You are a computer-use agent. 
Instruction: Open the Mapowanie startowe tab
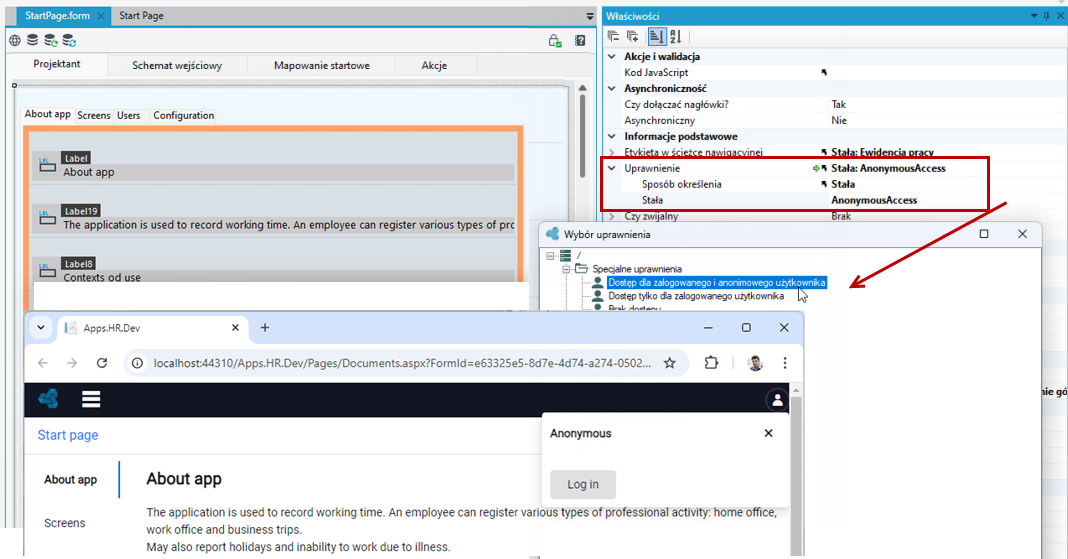click(321, 65)
